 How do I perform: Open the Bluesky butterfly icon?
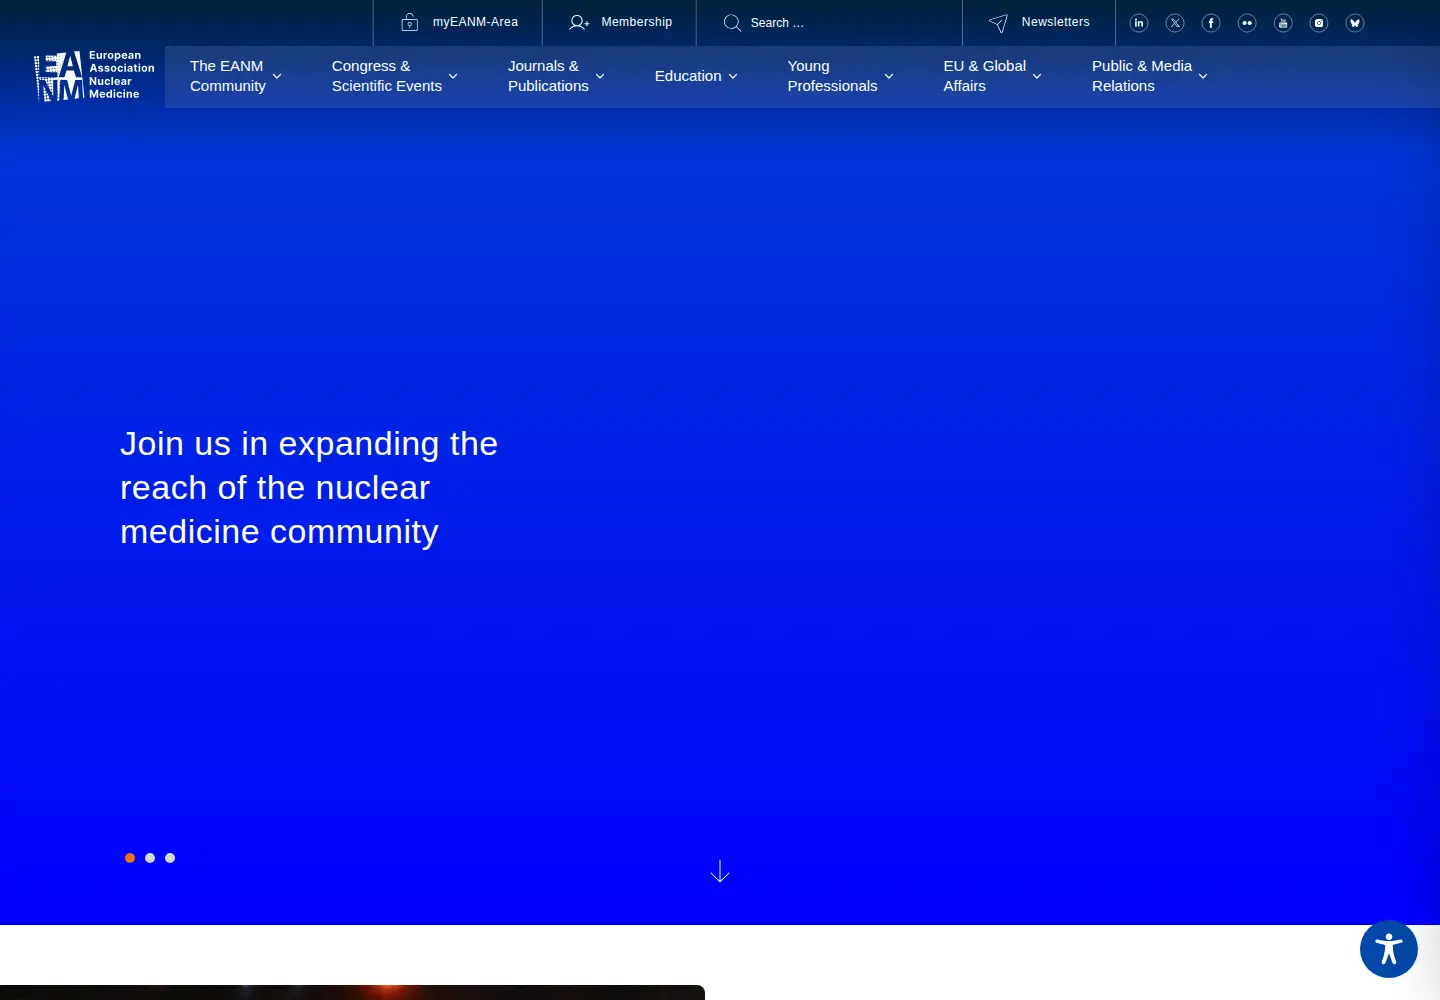[1355, 23]
